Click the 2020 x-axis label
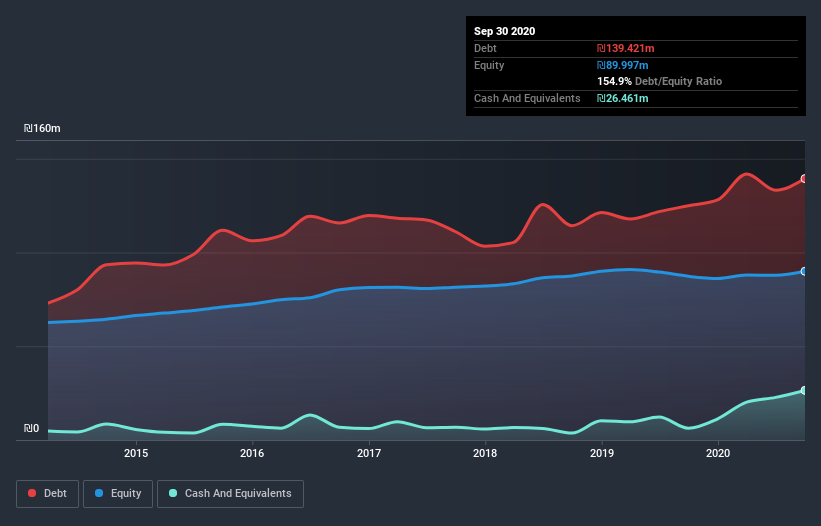This screenshot has width=821, height=526. coord(718,453)
